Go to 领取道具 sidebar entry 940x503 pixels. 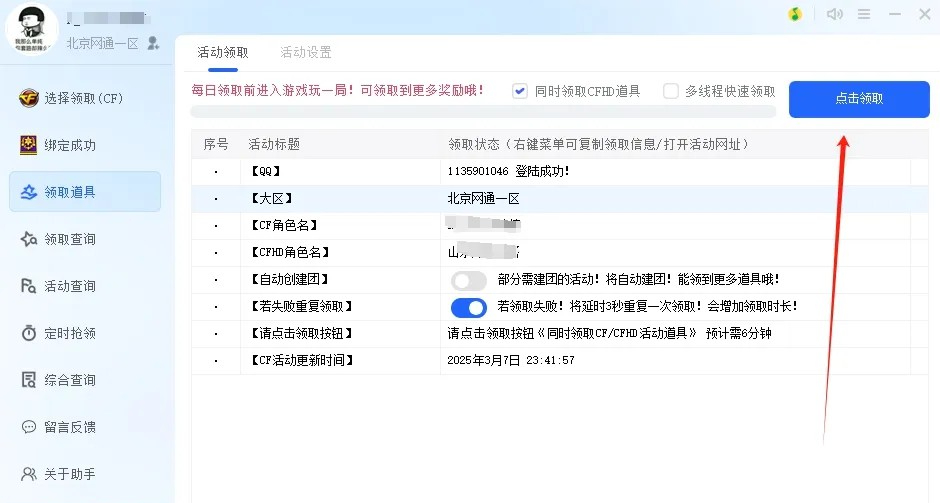tap(85, 192)
